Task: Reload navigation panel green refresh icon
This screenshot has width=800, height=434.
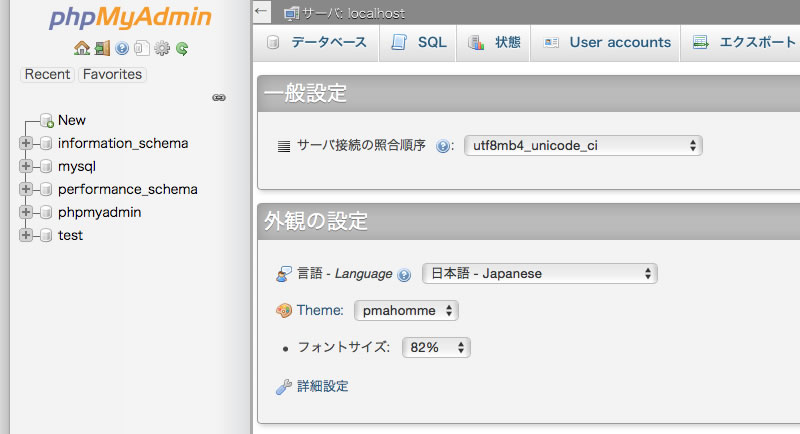Action: pyautogui.click(x=182, y=48)
